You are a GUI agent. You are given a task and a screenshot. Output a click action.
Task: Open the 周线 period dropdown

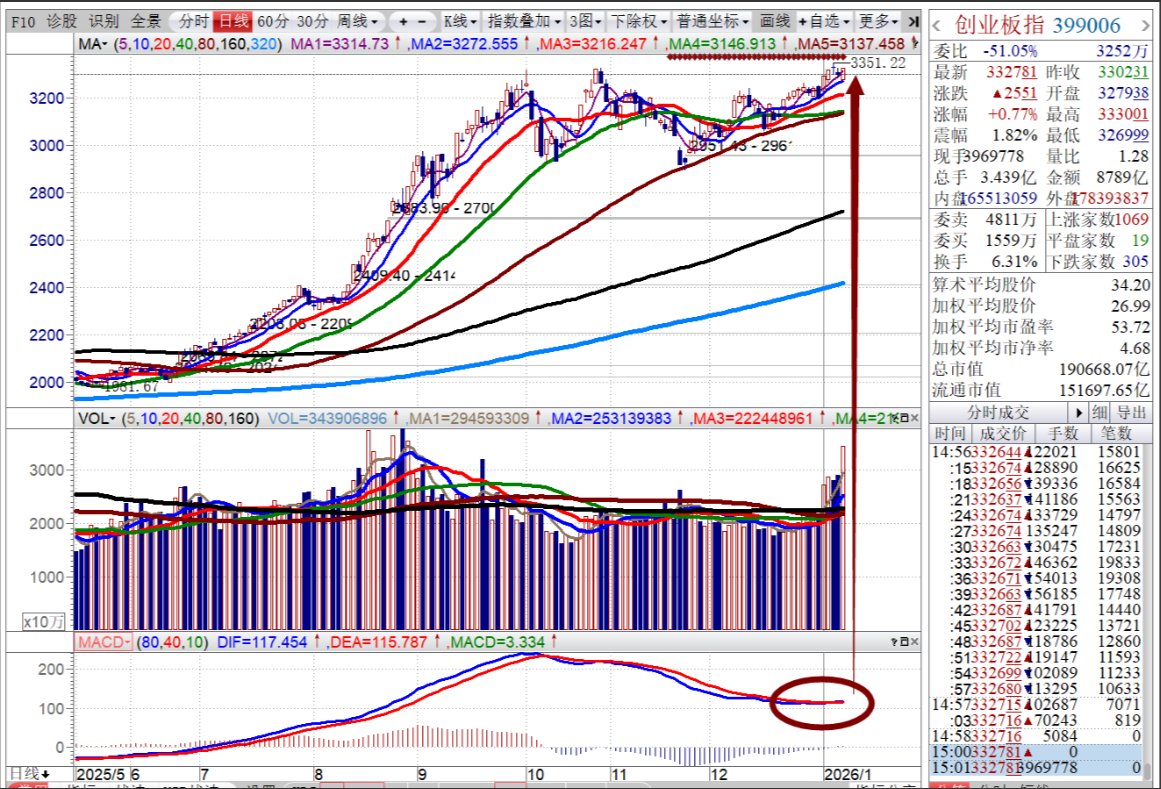point(357,21)
